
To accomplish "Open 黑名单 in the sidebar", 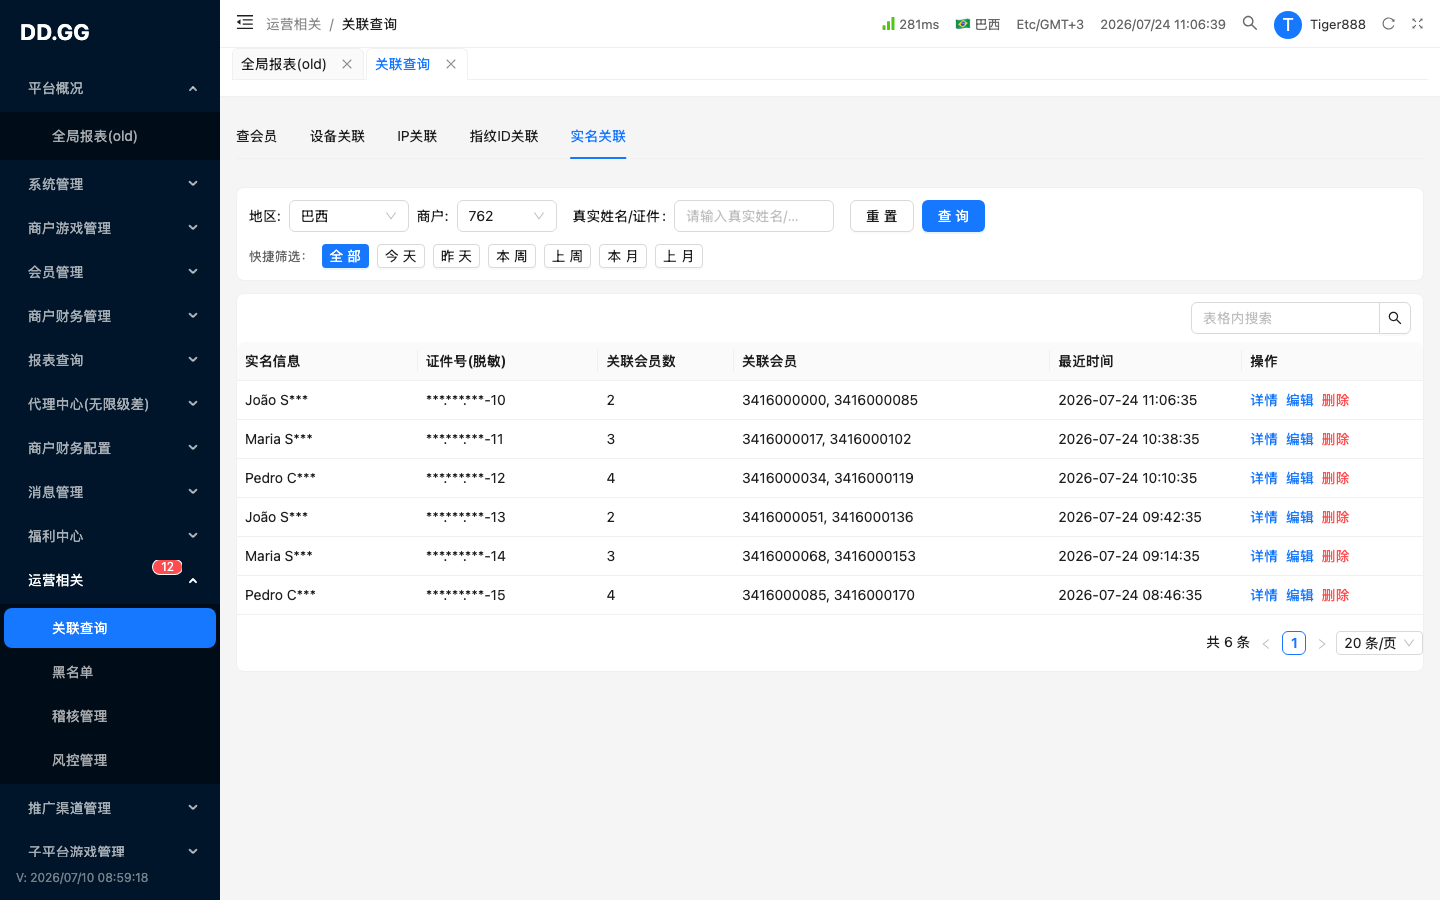I will [110, 672].
